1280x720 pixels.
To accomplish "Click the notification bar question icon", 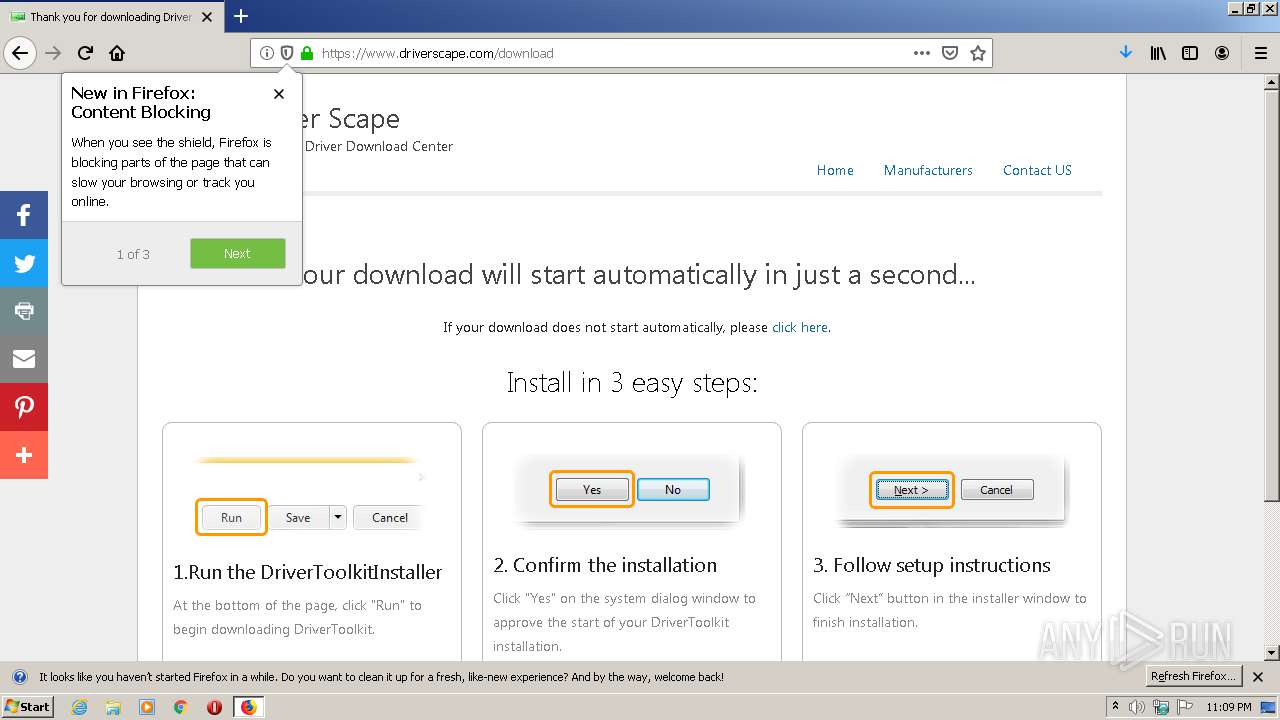I will (20, 677).
